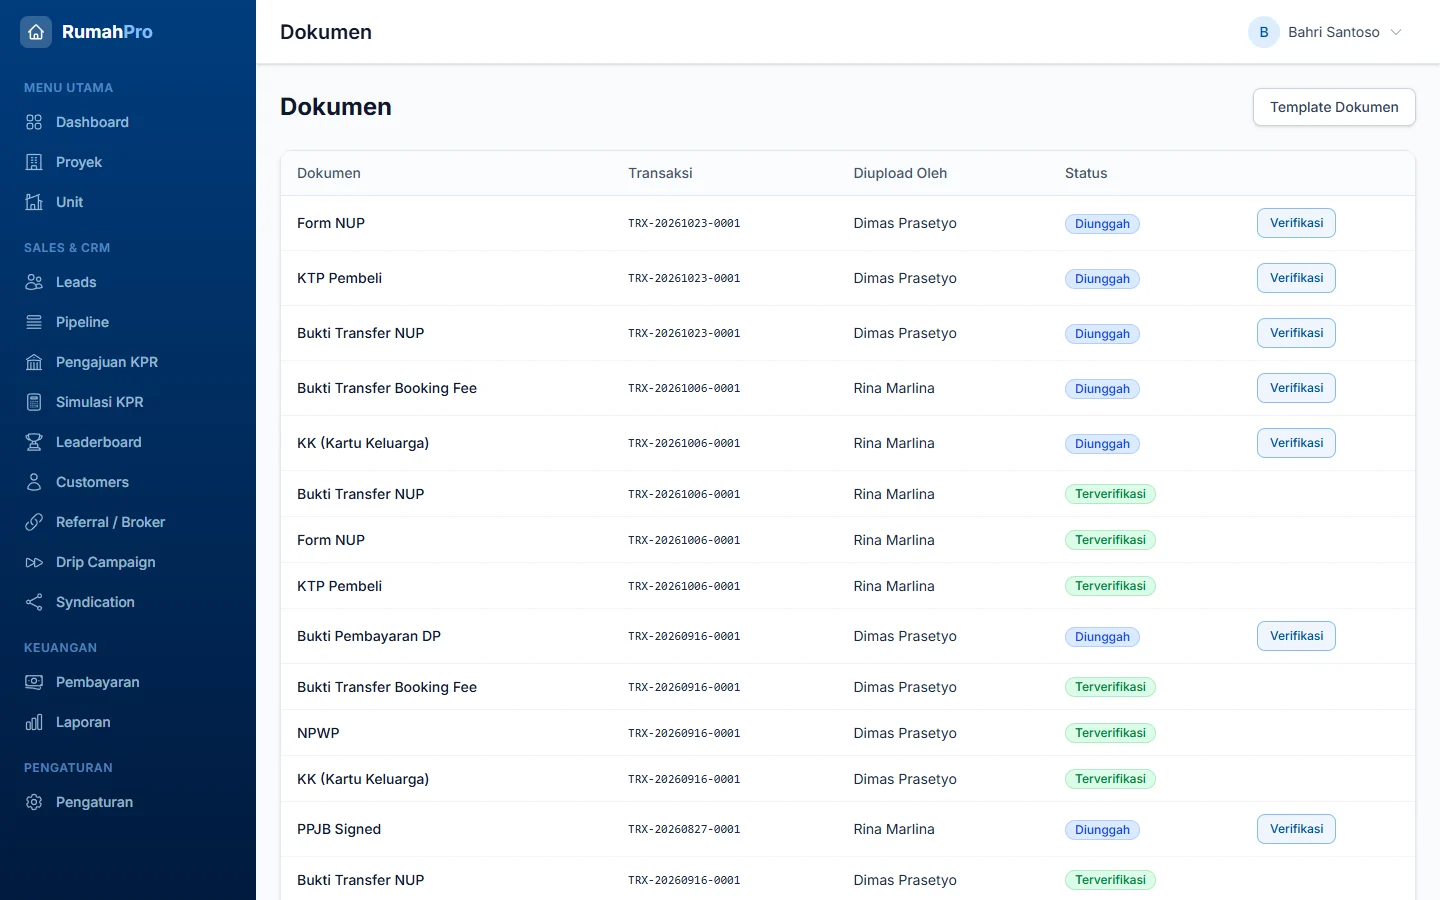Image resolution: width=1440 pixels, height=900 pixels.
Task: Click transaction TRX-20260827-0001
Action: (684, 829)
